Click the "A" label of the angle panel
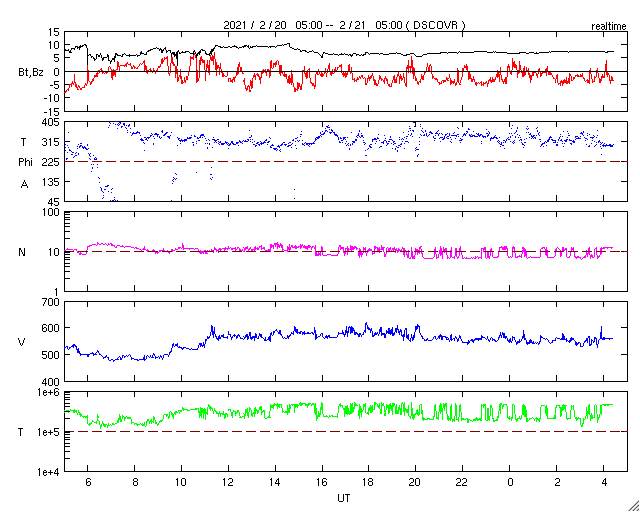This screenshot has width=640, height=512. tap(24, 185)
